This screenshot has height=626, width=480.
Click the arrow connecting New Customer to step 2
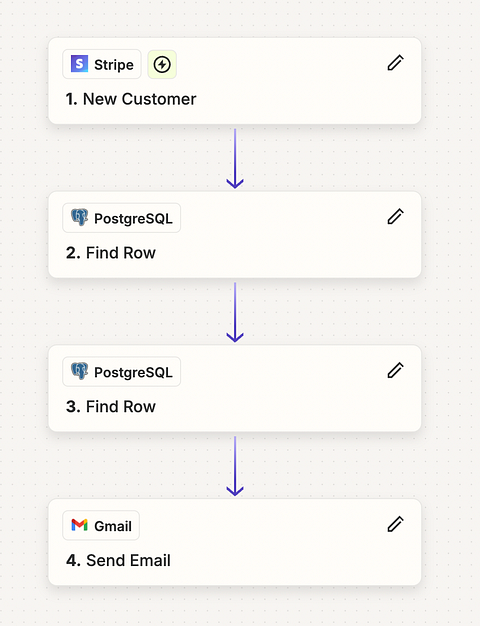[x=235, y=158]
